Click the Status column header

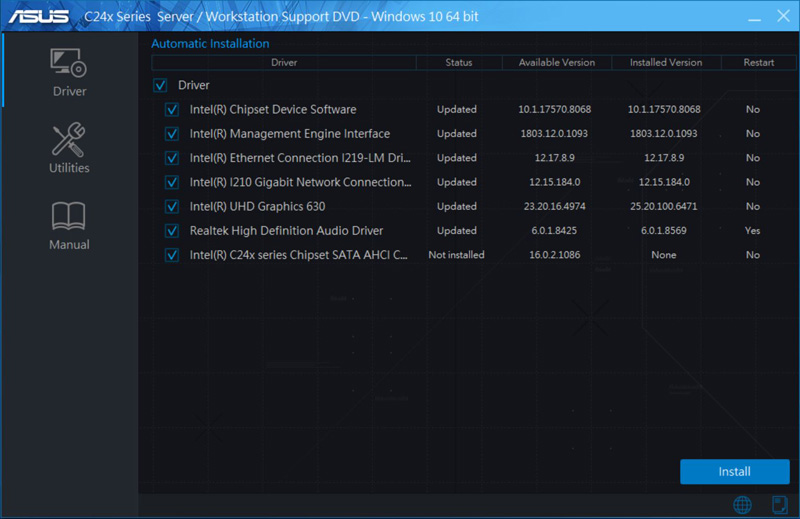[459, 62]
